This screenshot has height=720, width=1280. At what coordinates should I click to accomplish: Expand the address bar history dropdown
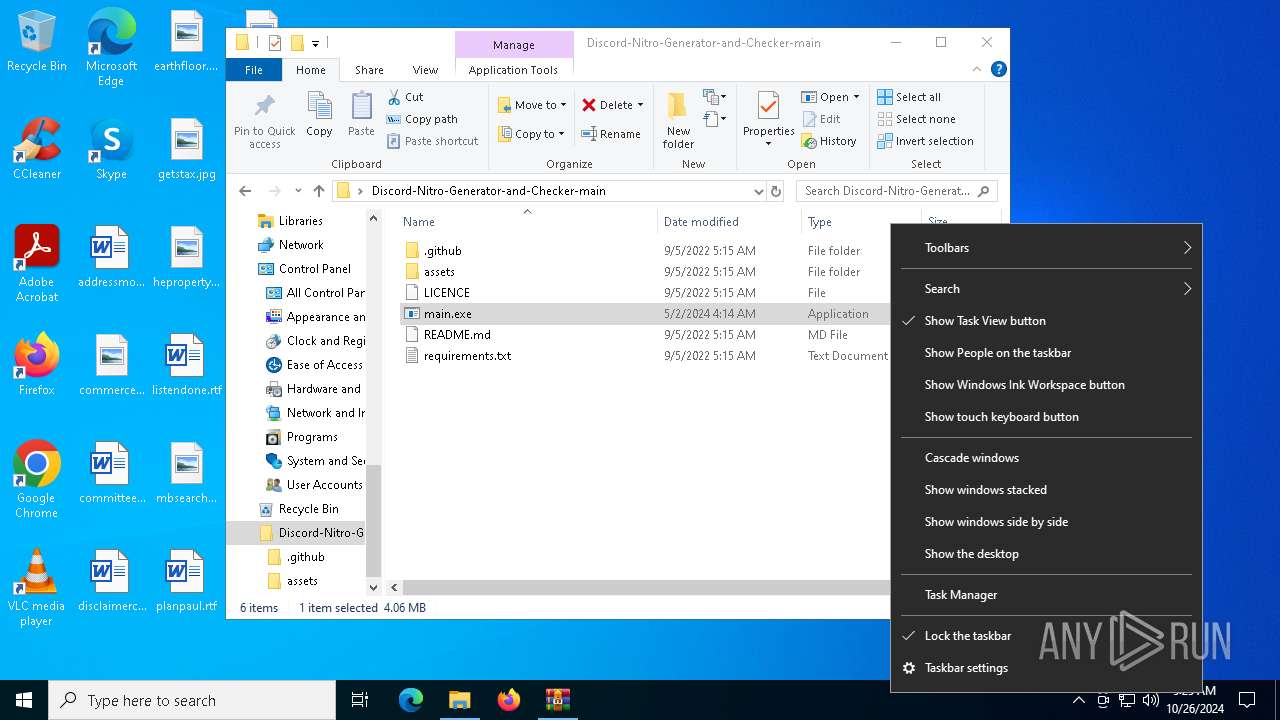click(758, 191)
